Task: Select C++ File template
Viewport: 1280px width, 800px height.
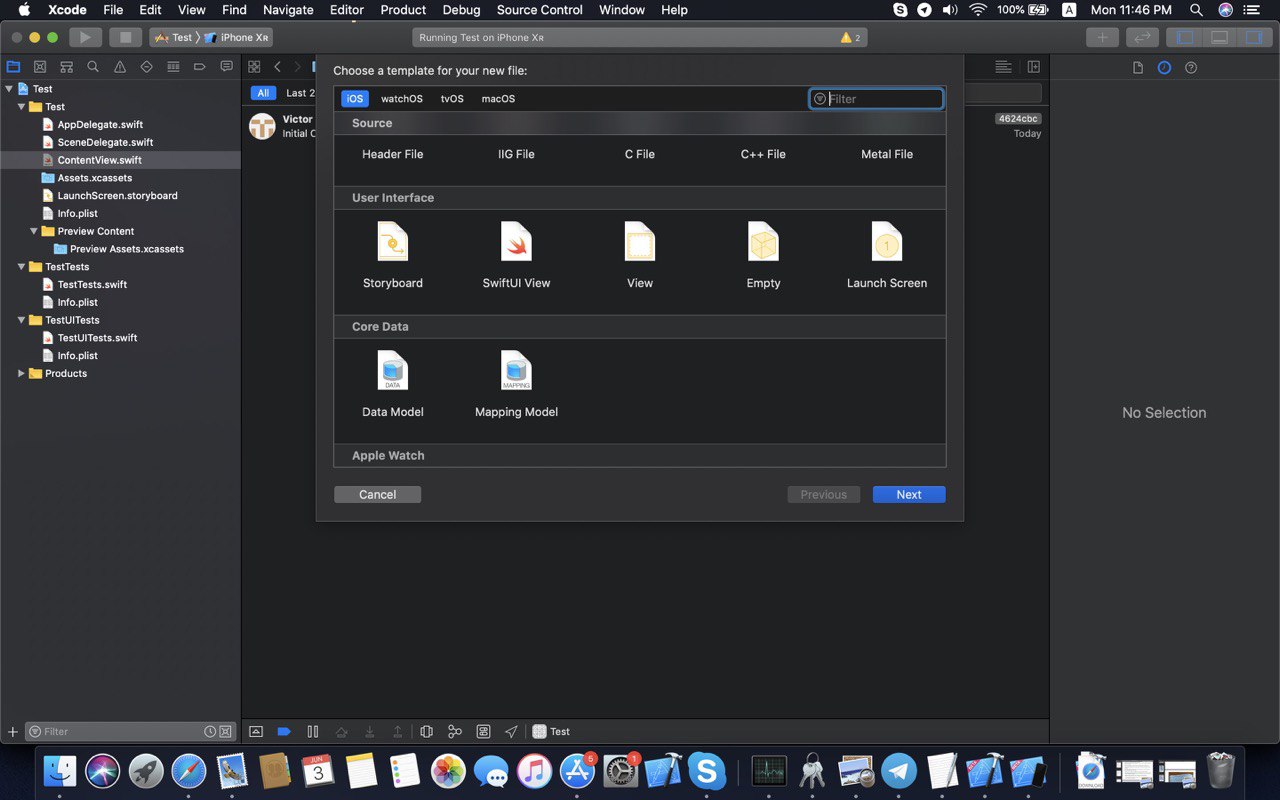Action: click(763, 154)
